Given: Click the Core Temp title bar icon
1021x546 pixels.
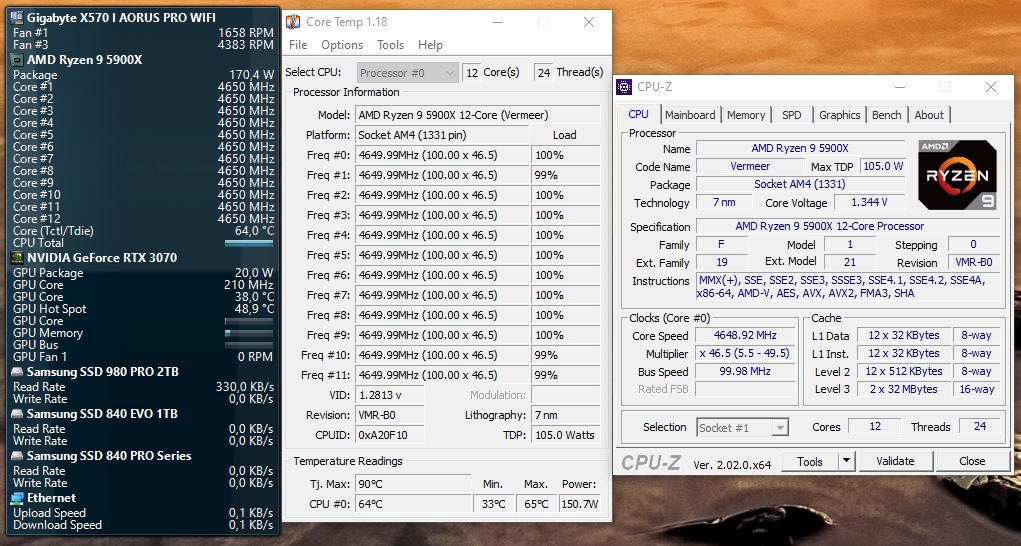Looking at the screenshot, I should [294, 22].
